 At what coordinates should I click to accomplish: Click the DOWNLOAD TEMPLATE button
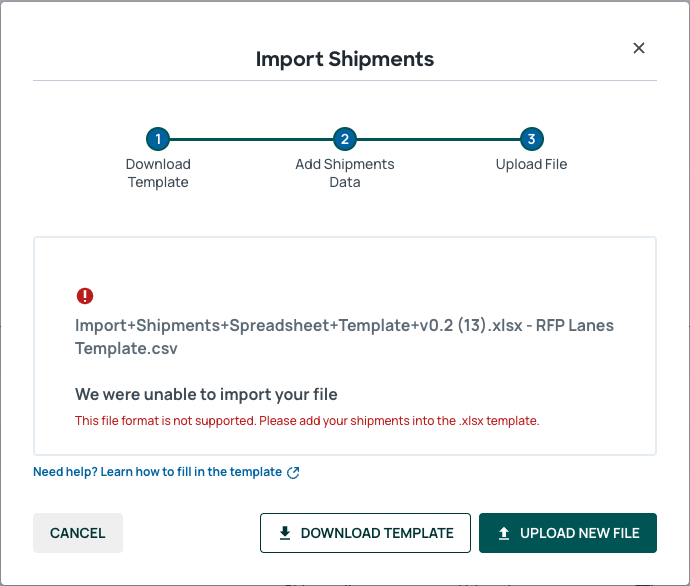[x=365, y=533]
